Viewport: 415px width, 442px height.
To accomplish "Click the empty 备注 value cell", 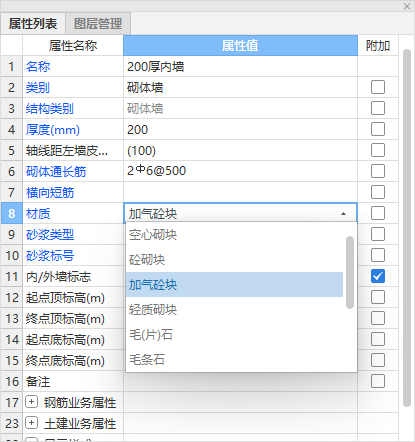I will click(x=240, y=382).
